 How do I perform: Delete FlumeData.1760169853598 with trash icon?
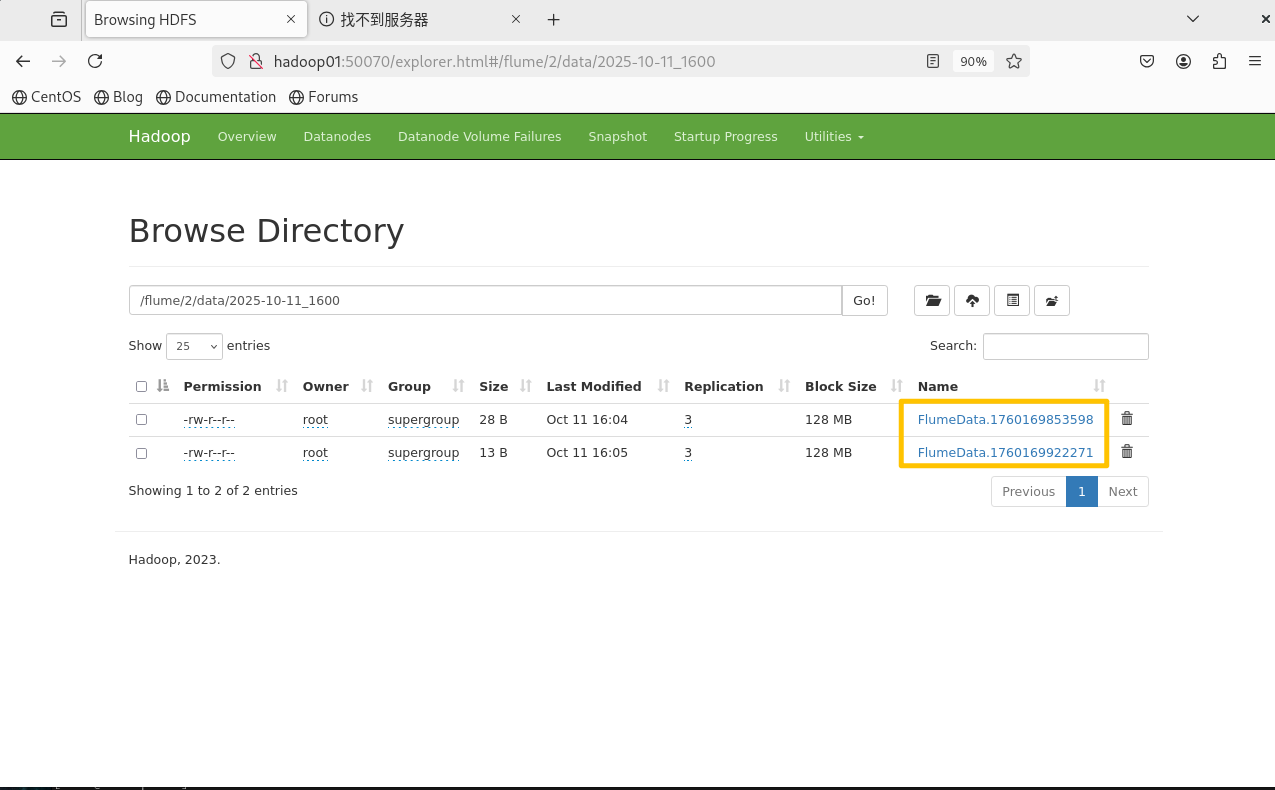point(1127,419)
